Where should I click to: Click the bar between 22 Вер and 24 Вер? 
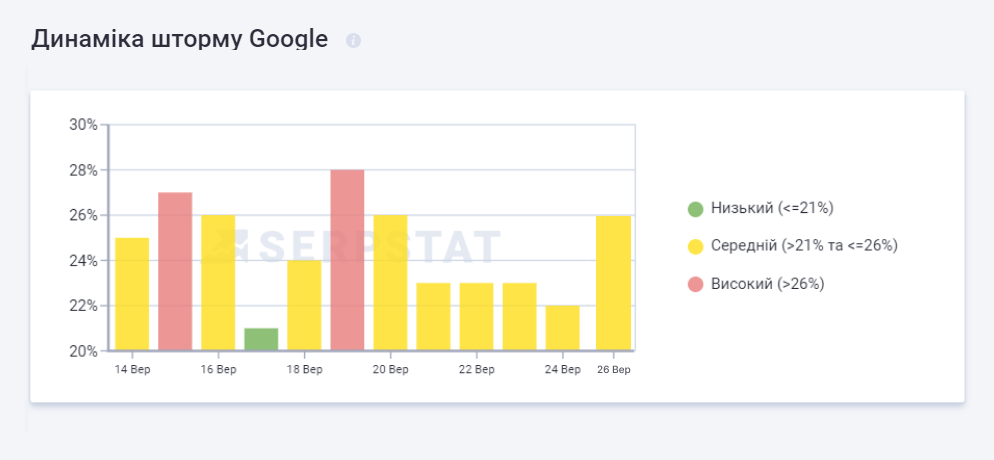coord(519,317)
